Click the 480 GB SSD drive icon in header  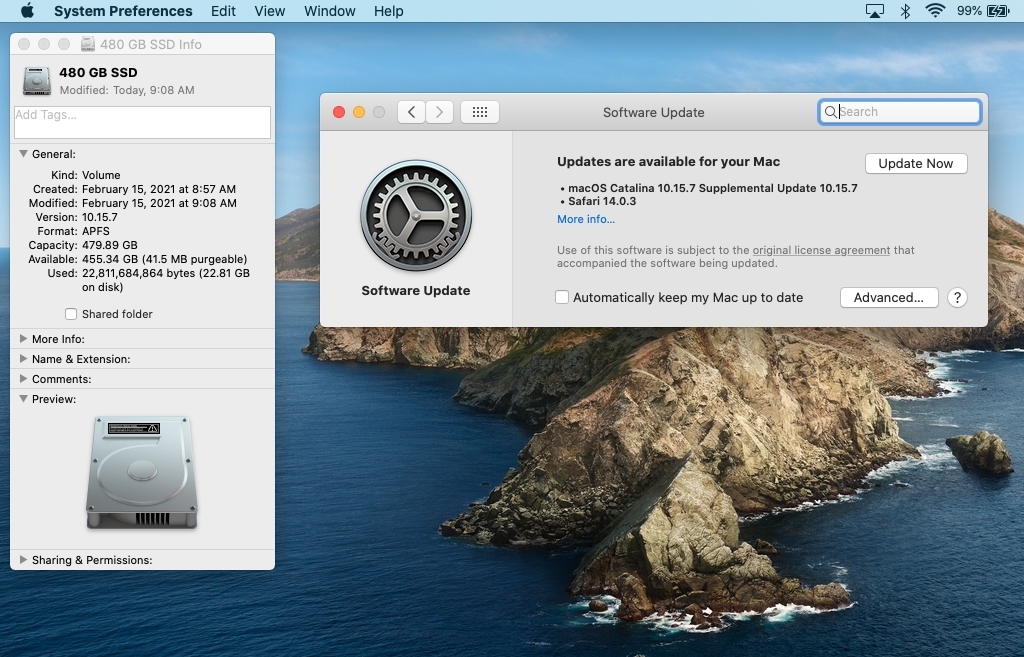click(37, 81)
